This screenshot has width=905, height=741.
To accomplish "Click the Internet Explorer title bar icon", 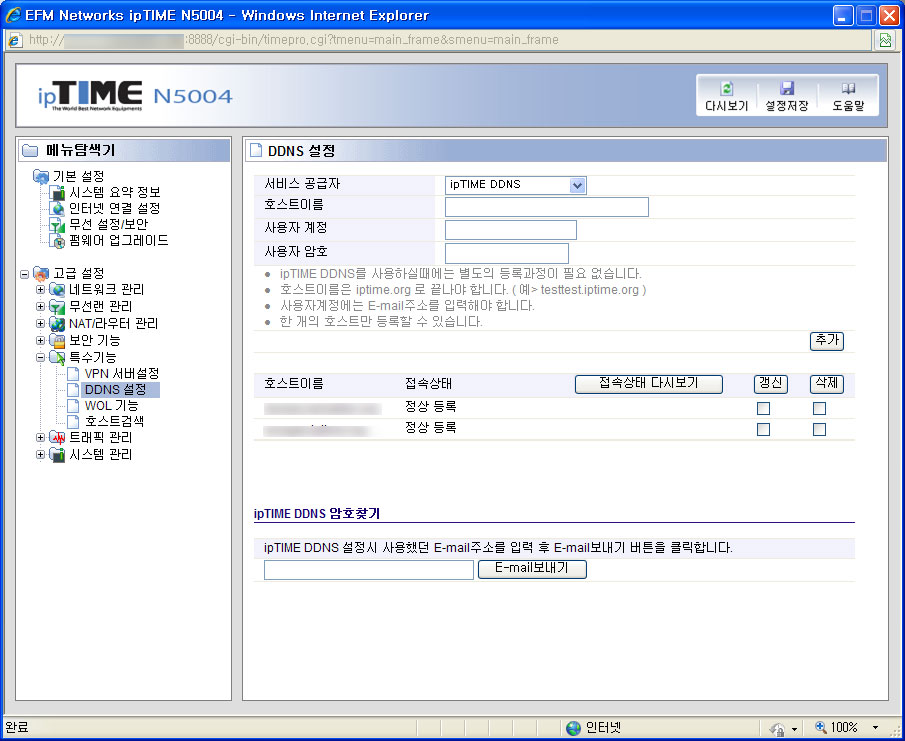I will [13, 15].
